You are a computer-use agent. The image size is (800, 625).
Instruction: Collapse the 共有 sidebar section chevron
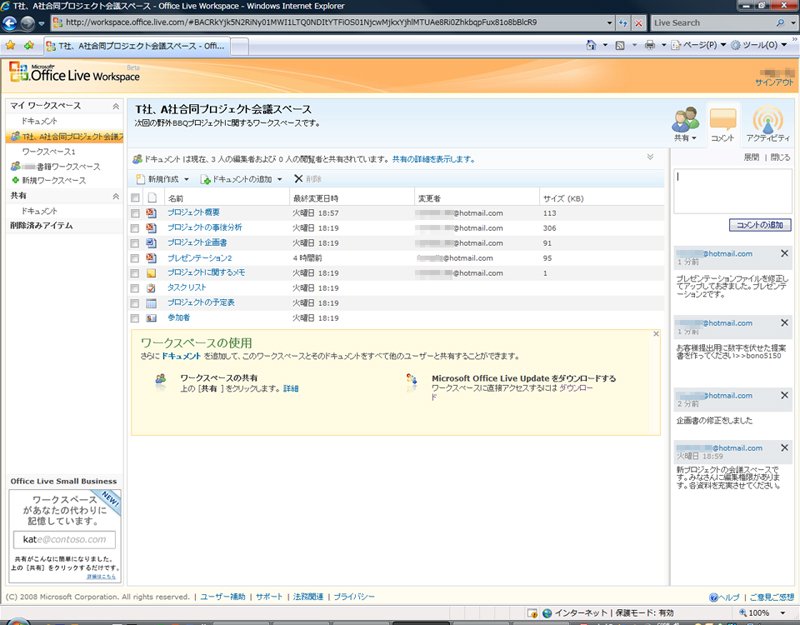coord(116,196)
